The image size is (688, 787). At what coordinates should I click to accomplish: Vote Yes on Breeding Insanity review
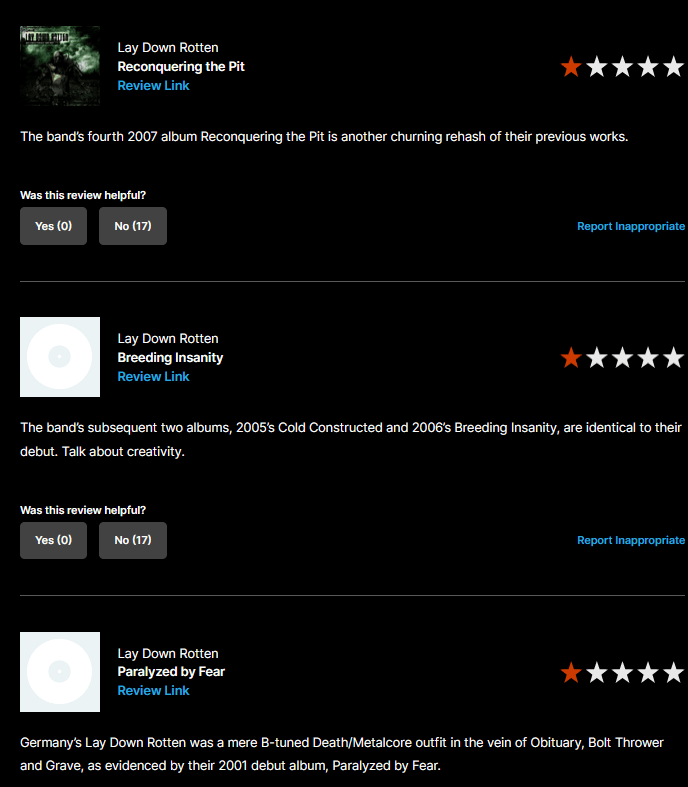[53, 540]
